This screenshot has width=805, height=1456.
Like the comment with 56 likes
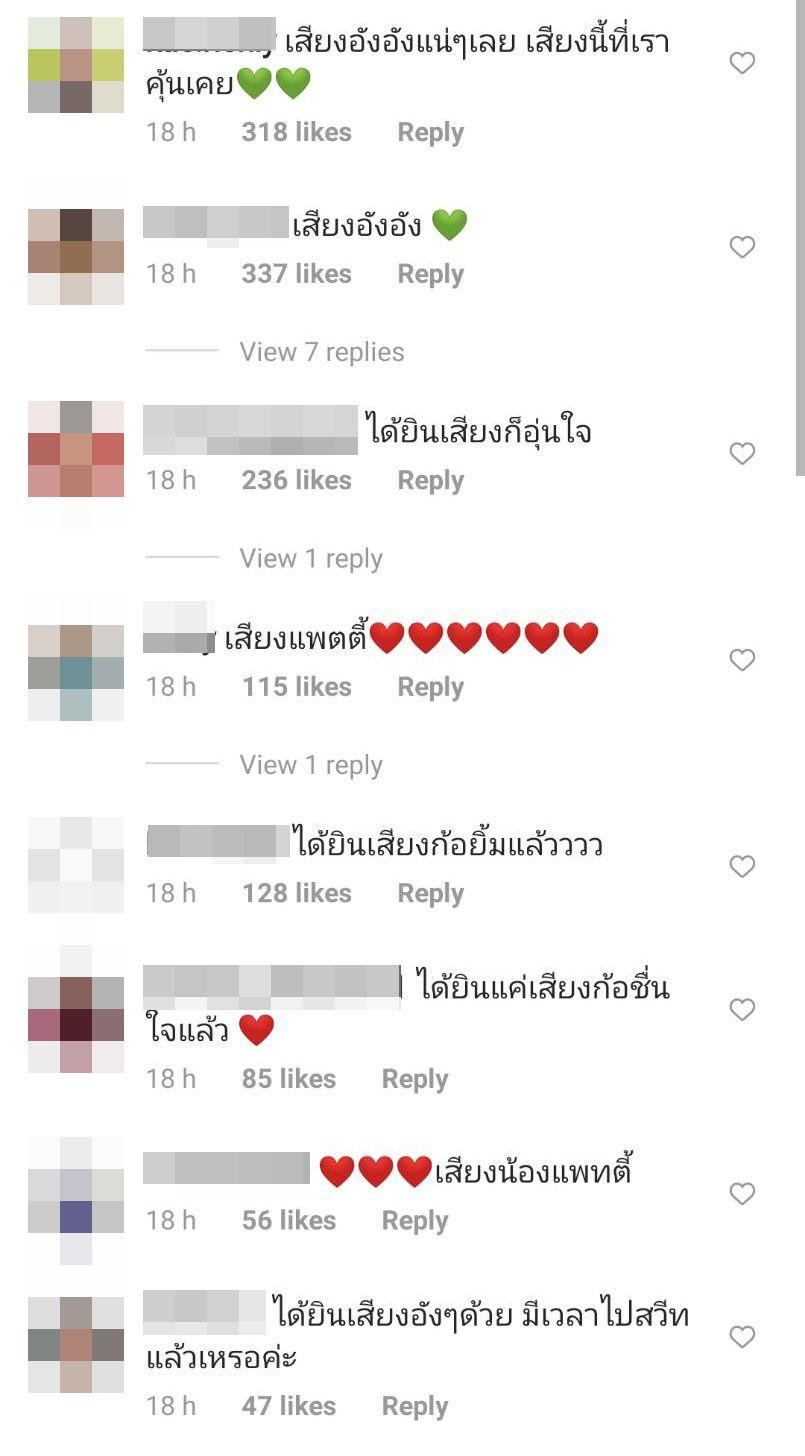(741, 1194)
